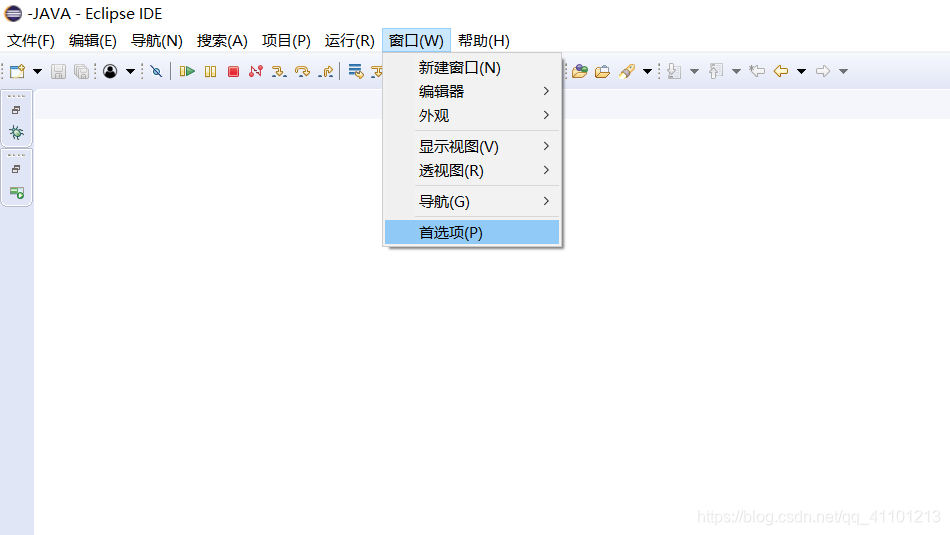Restore the upper minimized view stack
The height and width of the screenshot is (535, 950).
16,110
